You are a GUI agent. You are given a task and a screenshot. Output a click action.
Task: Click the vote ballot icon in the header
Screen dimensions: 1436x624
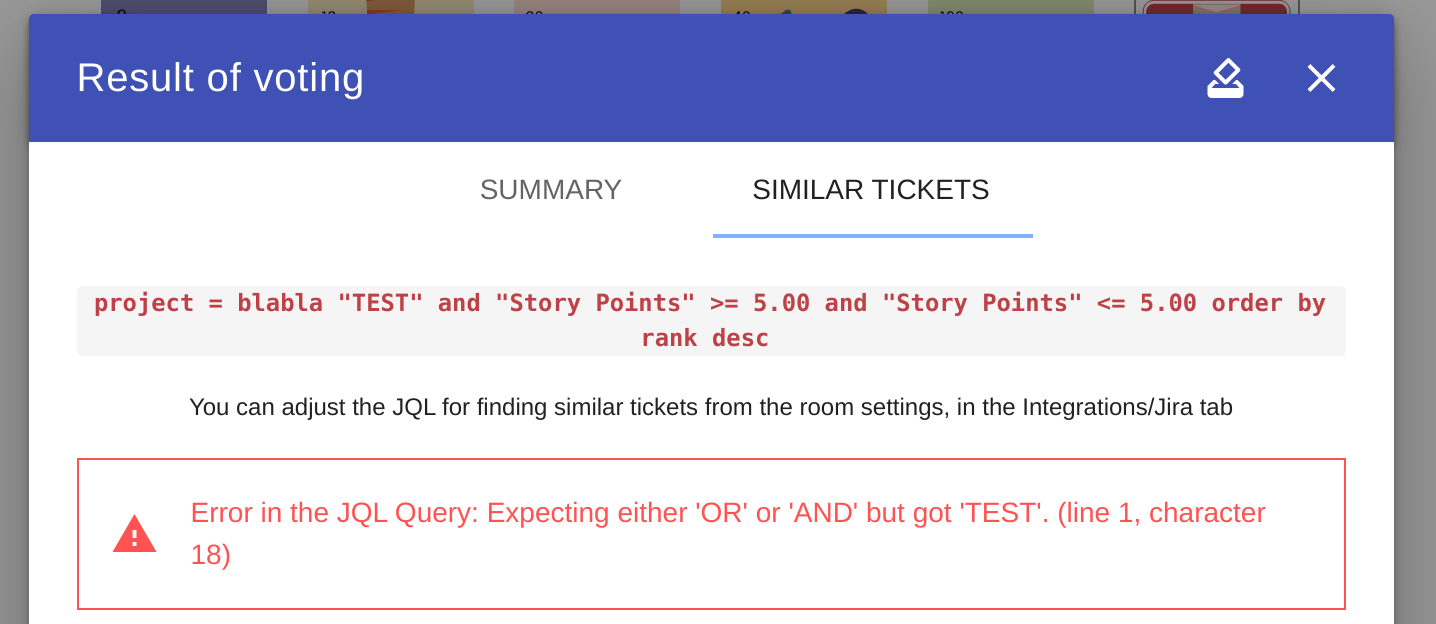pos(1225,78)
